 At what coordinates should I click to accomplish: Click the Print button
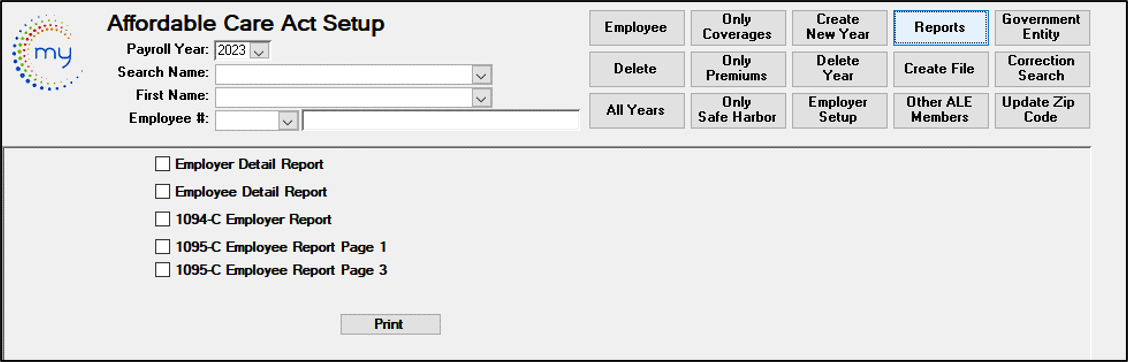[390, 324]
